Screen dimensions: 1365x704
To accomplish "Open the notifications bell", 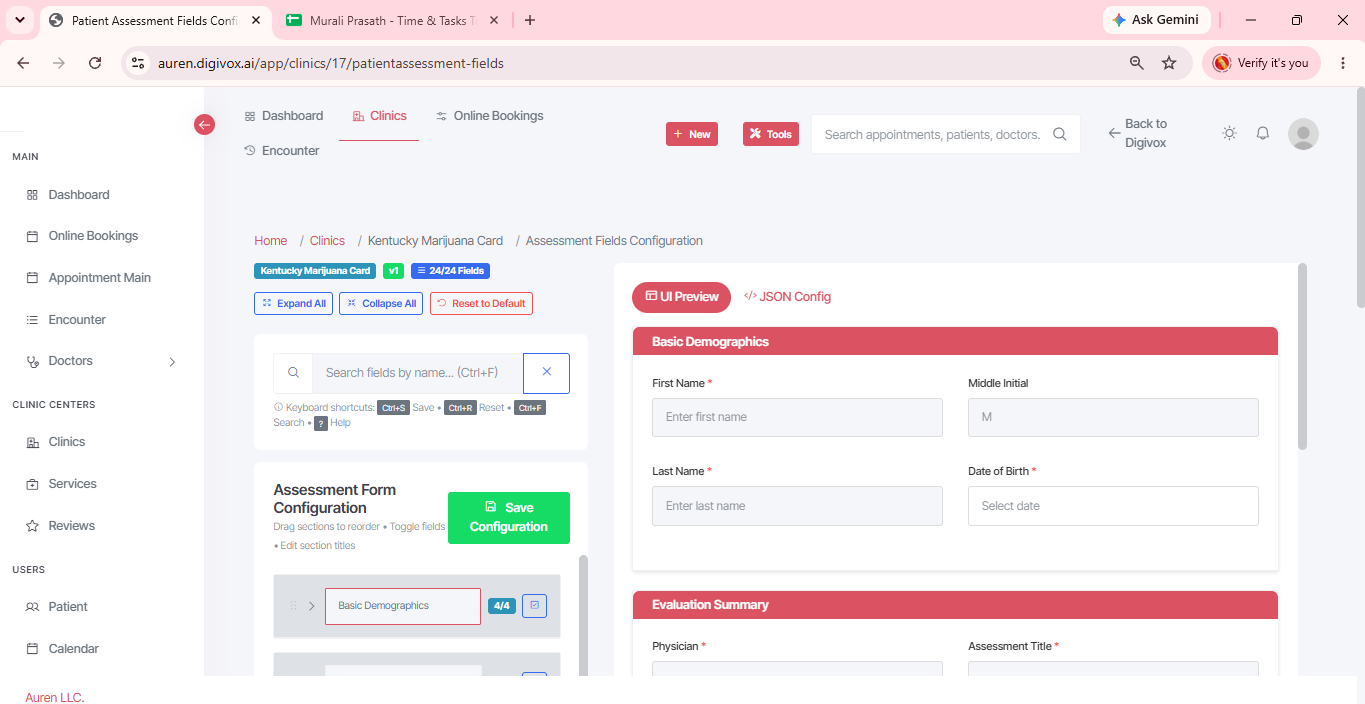I will tap(1263, 133).
